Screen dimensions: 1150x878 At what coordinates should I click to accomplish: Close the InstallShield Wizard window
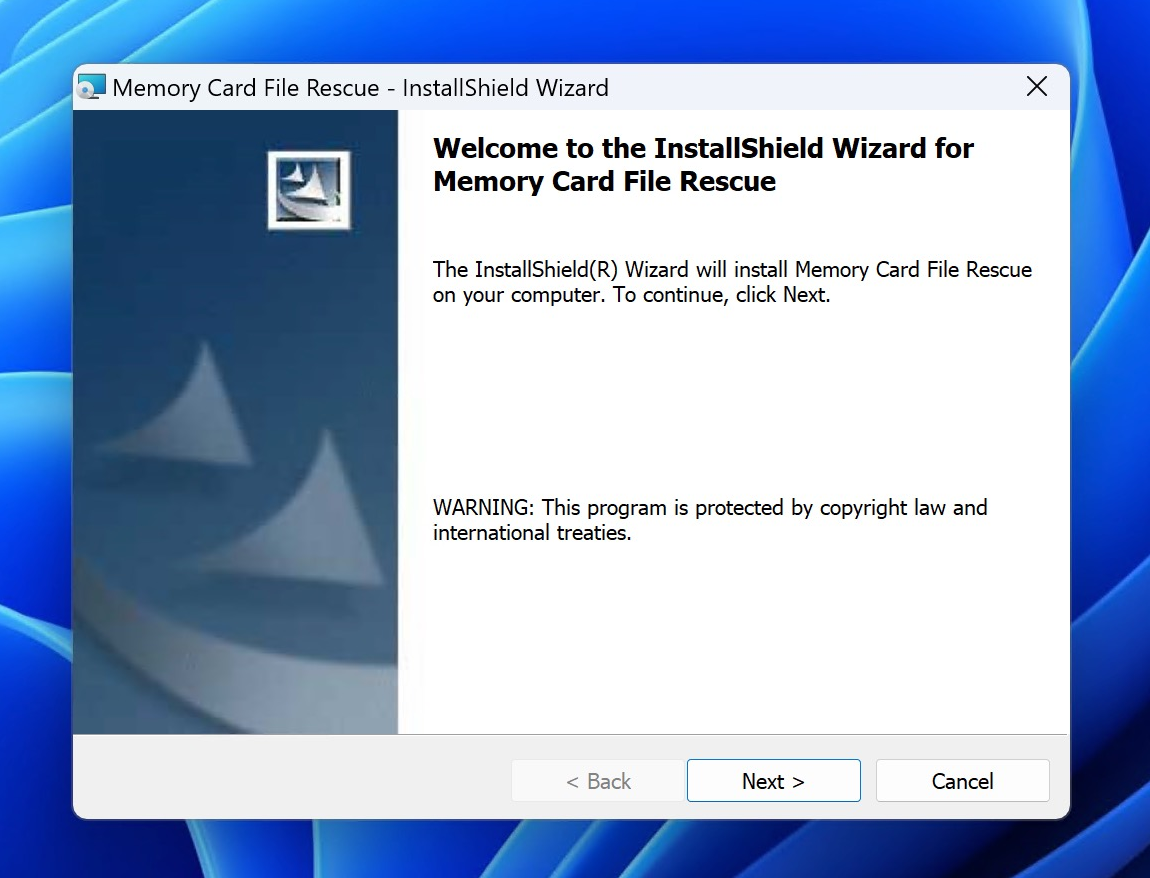point(1037,87)
